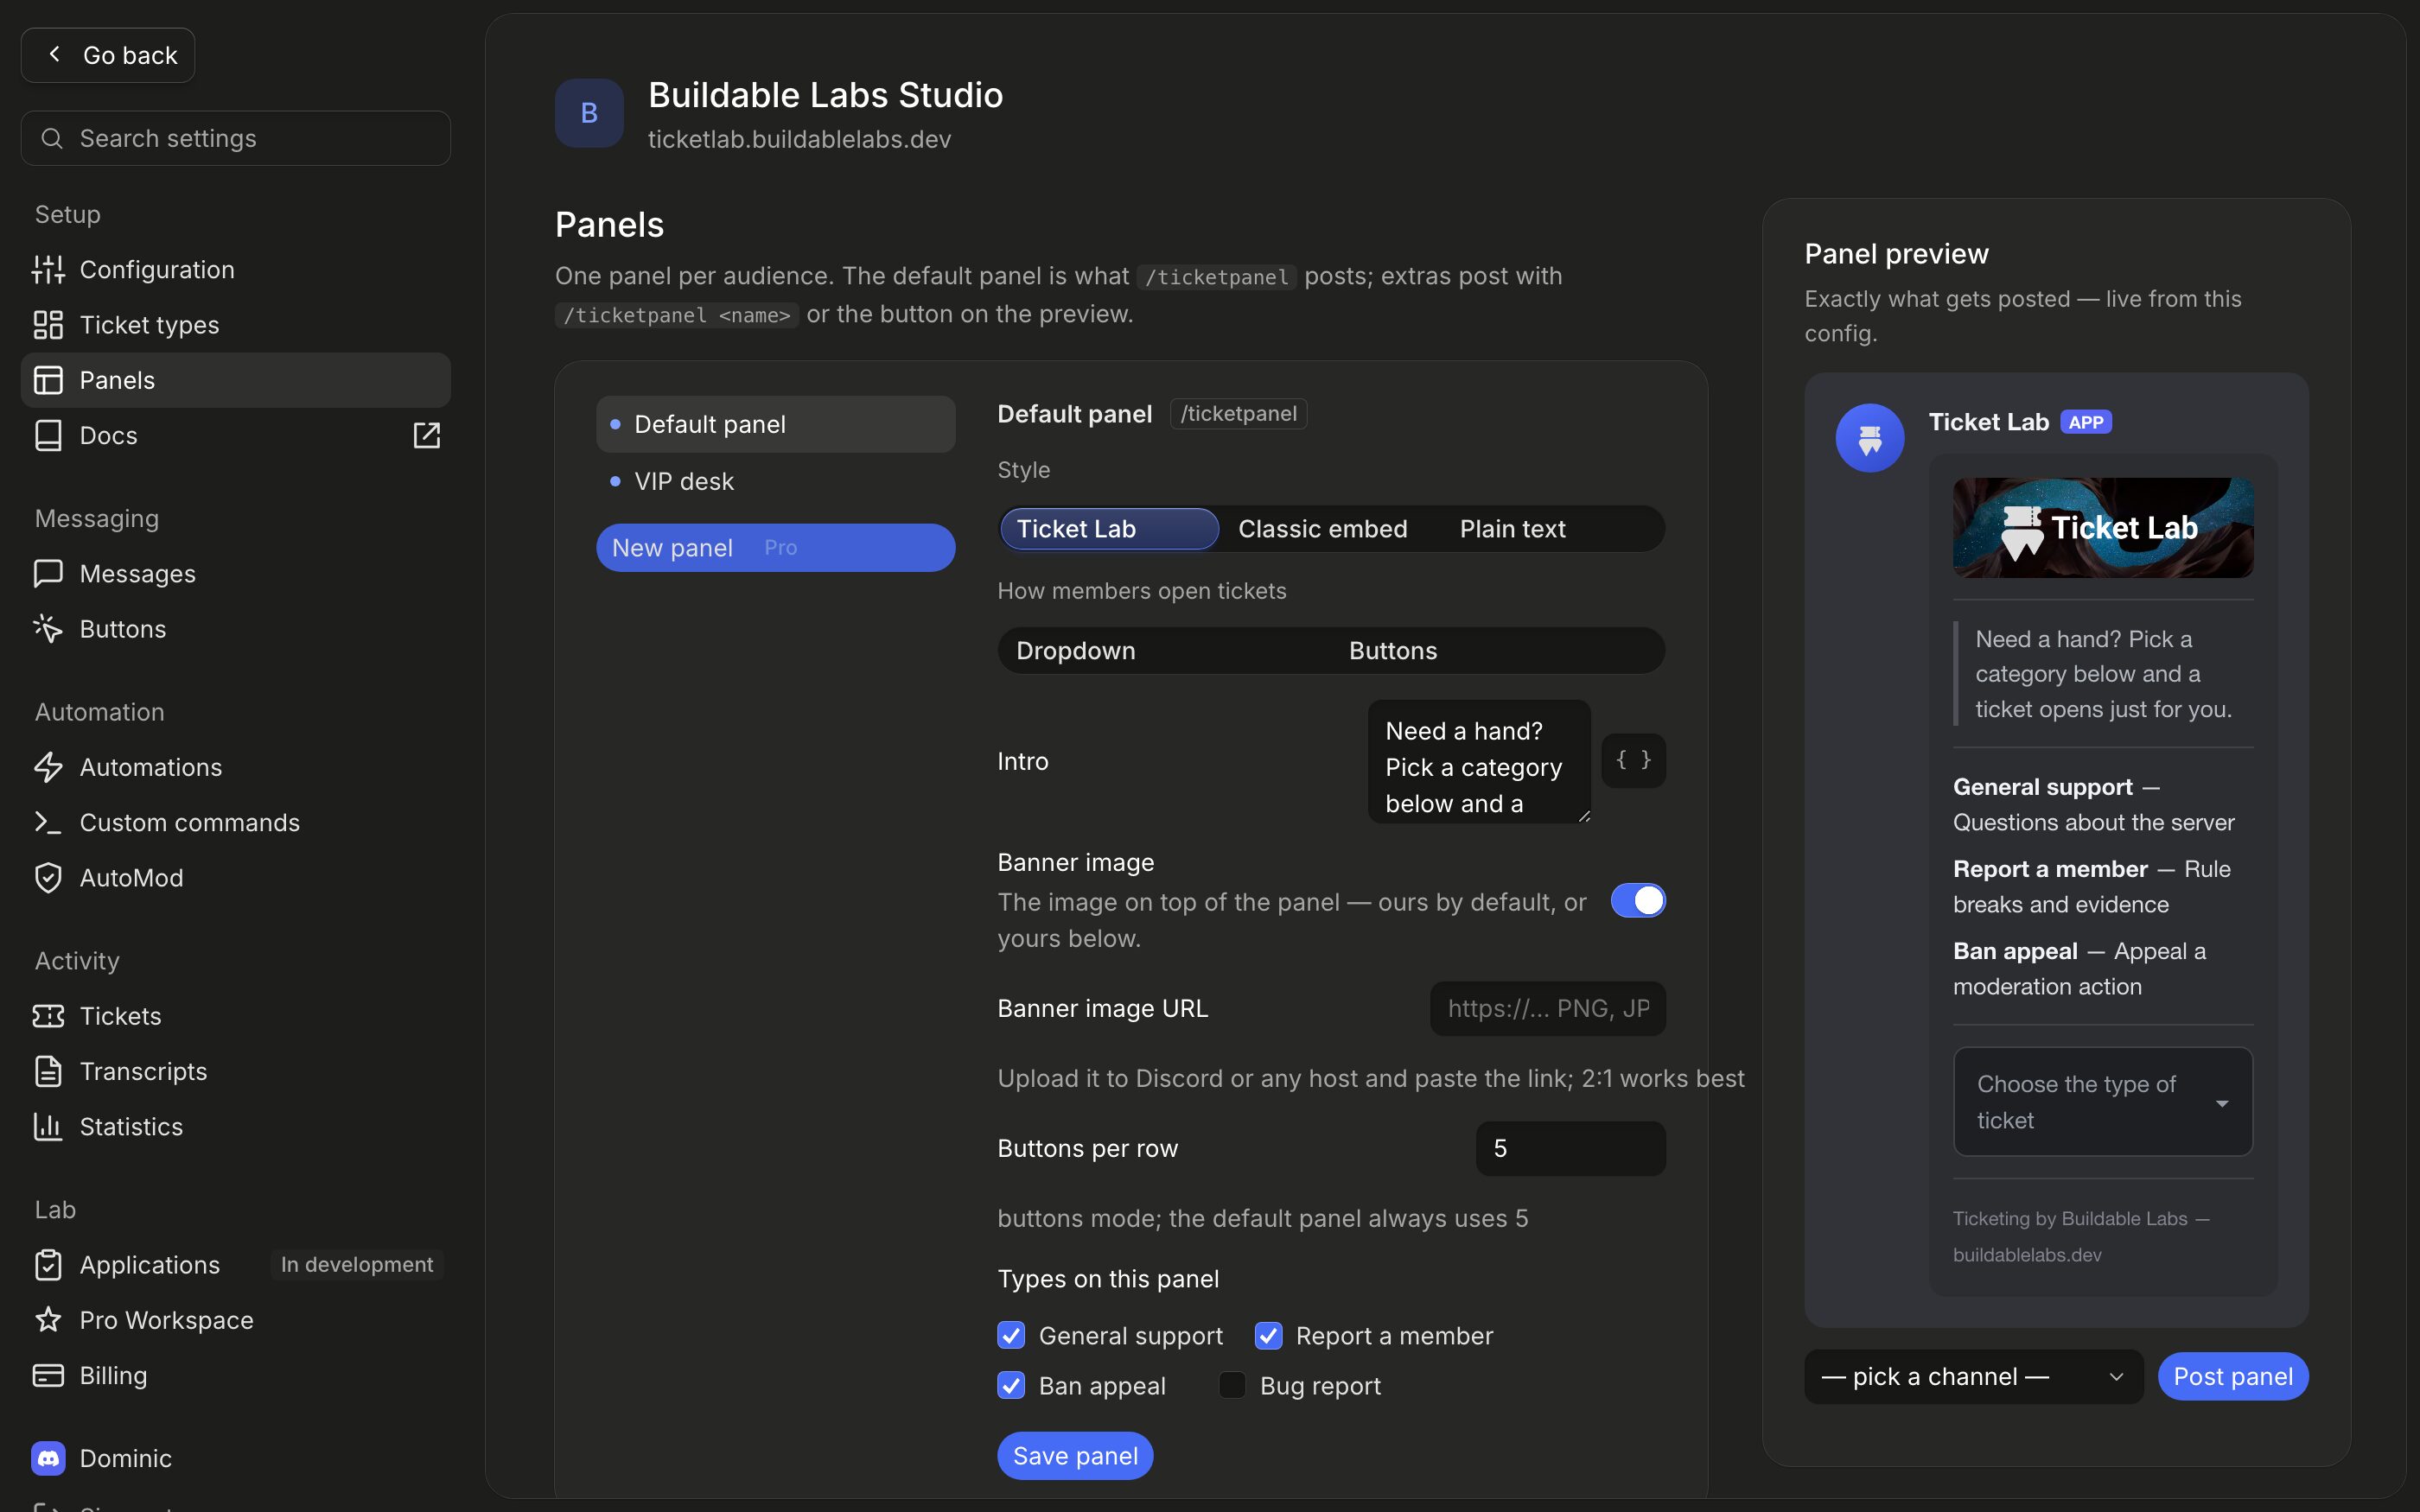
Task: Click the 'In development' badge on Applications
Action: 357,1265
